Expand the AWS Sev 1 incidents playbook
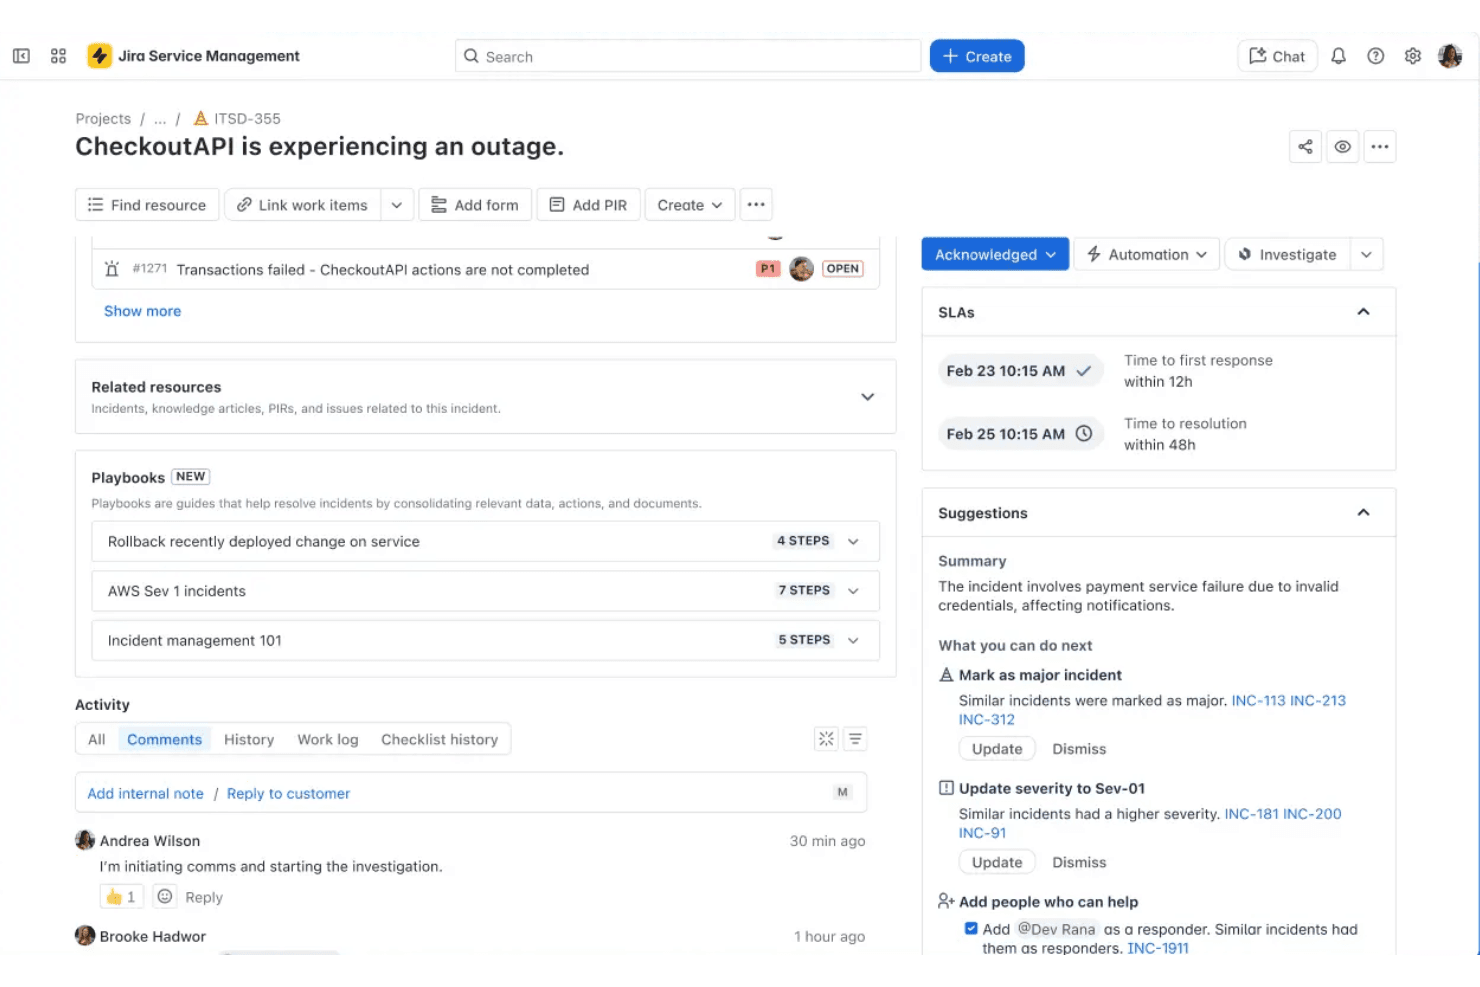 tap(853, 591)
